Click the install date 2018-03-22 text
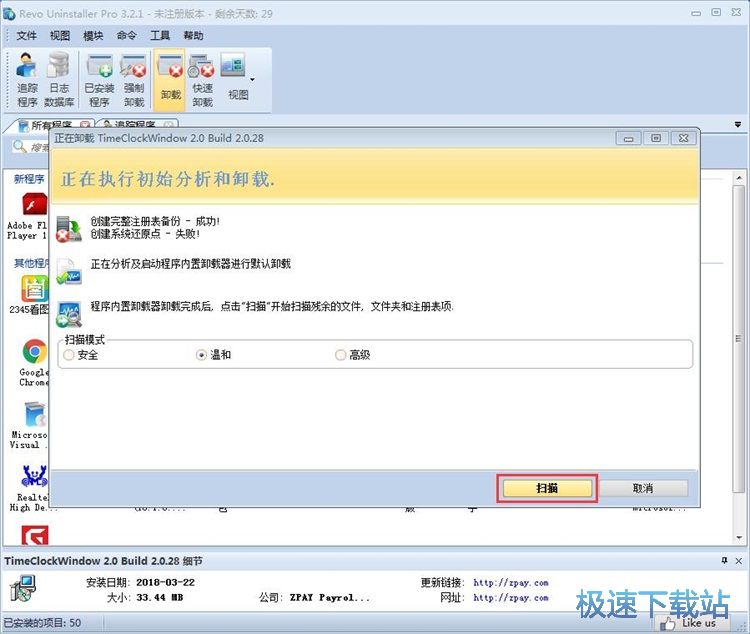 tap(165, 582)
